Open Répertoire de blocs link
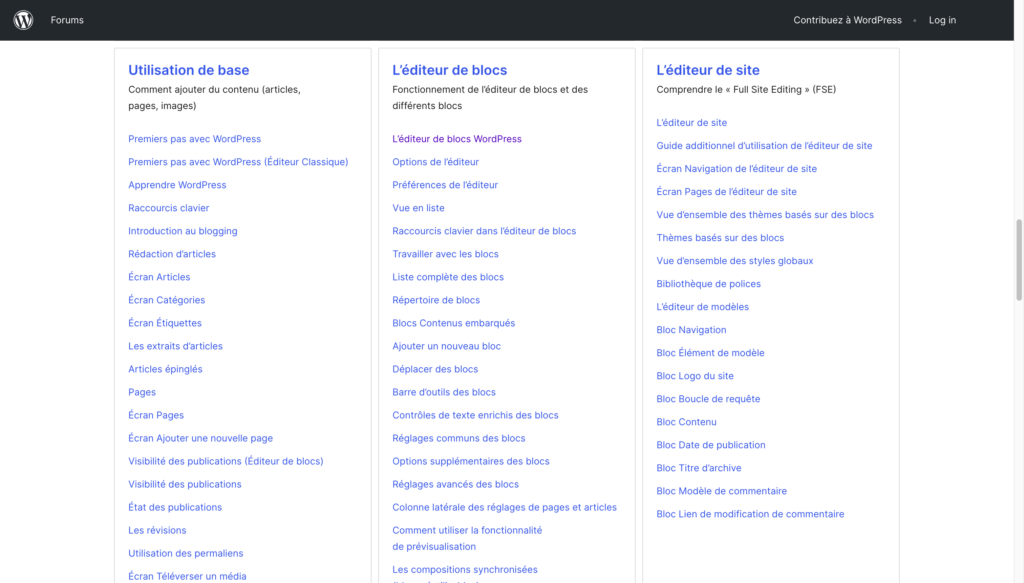Image resolution: width=1024 pixels, height=583 pixels. 436,300
